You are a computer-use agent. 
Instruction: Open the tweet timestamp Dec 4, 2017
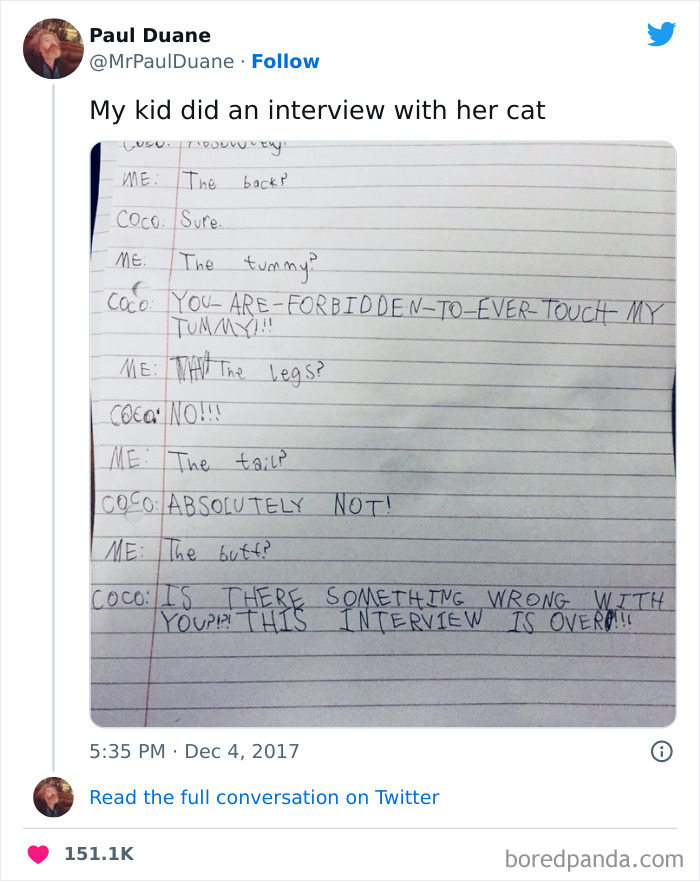pos(193,750)
